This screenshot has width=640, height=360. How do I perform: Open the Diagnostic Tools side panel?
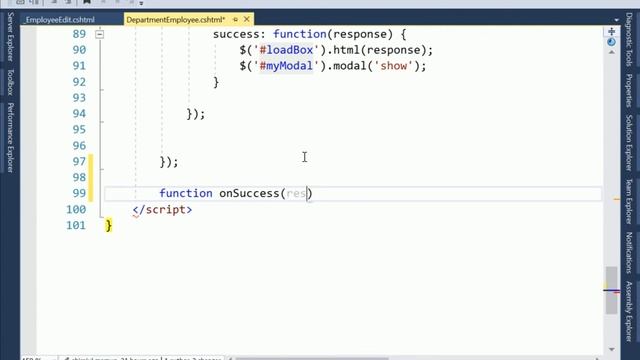(629, 40)
